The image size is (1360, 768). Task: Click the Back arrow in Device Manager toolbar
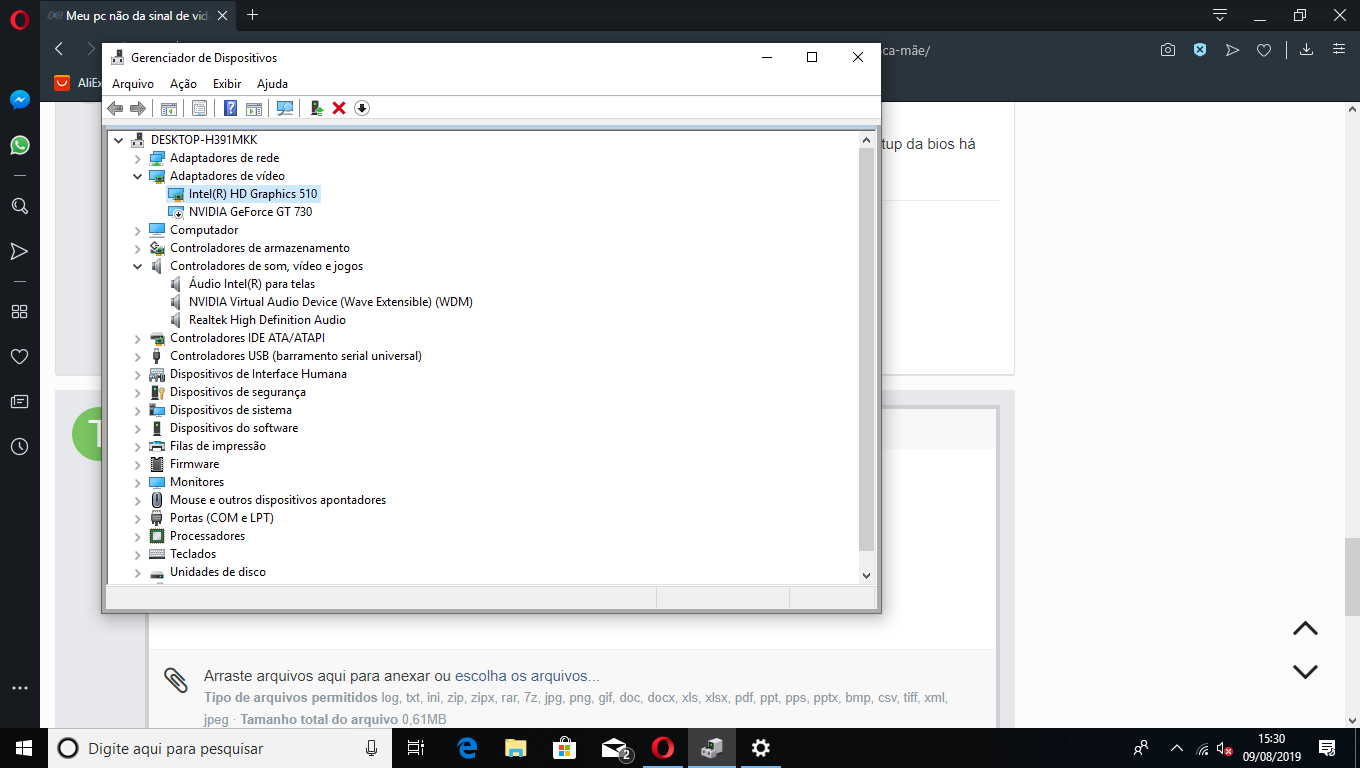(116, 108)
